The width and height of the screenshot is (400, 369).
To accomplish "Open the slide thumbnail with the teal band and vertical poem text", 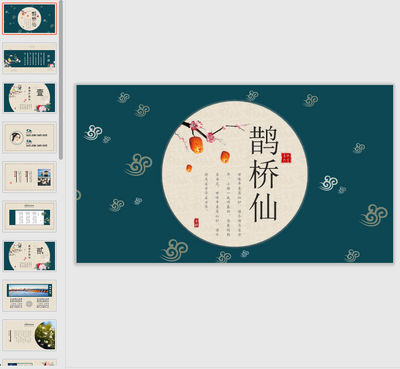I will [29, 58].
